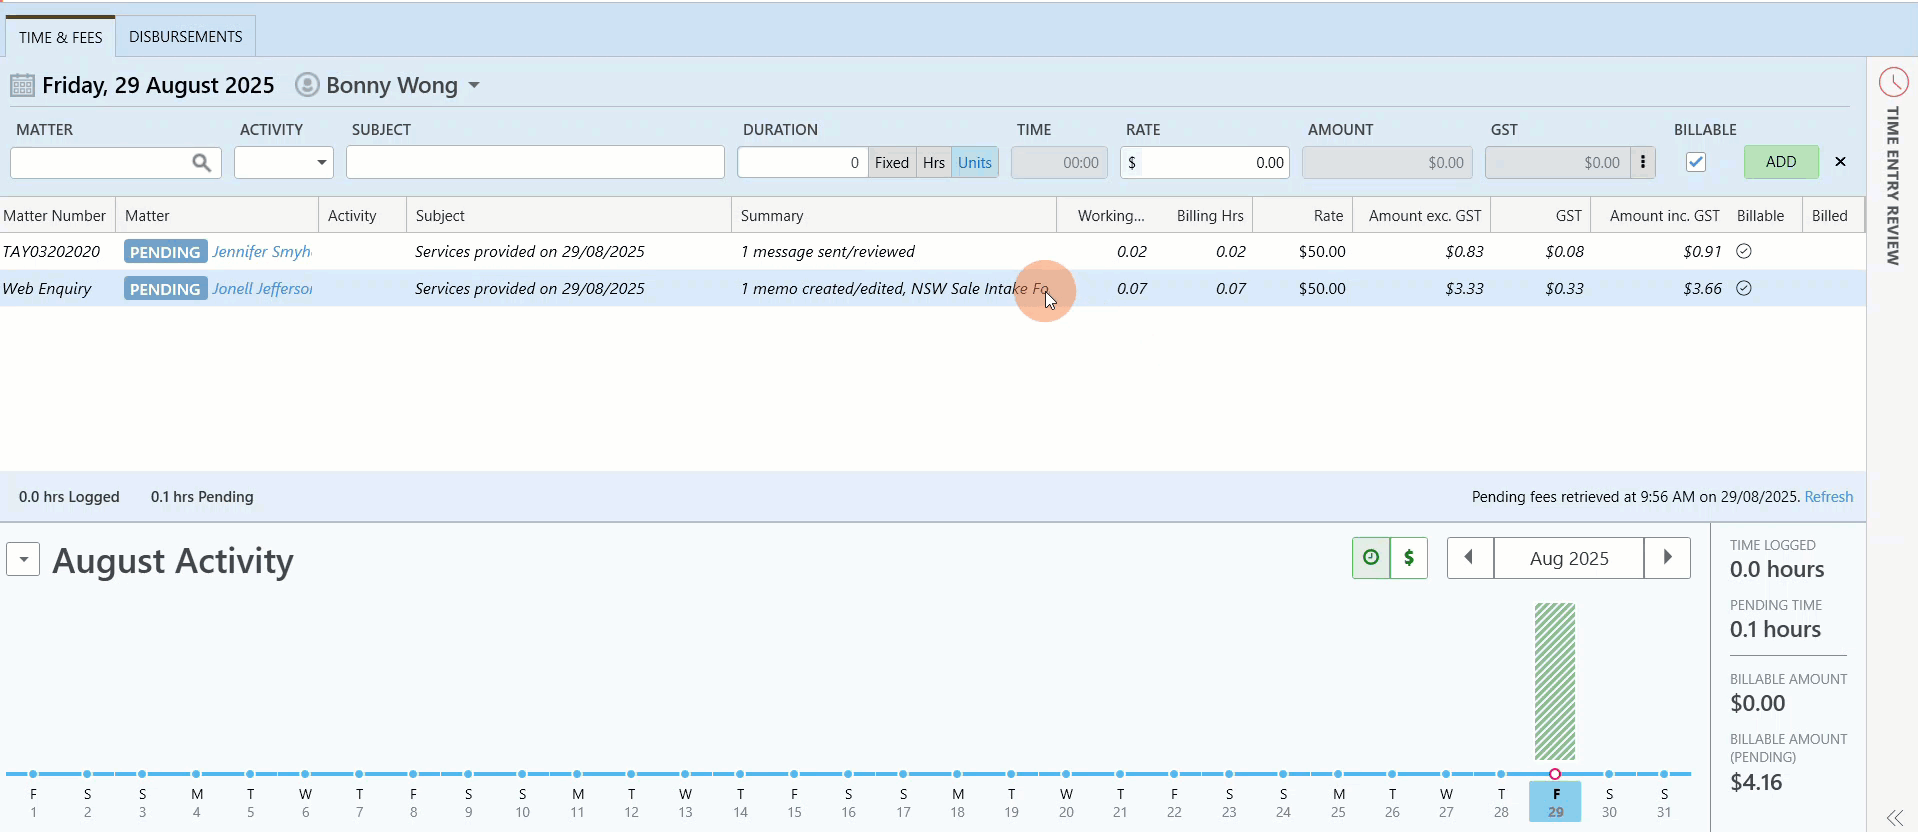Open the Activity dropdown

click(284, 162)
